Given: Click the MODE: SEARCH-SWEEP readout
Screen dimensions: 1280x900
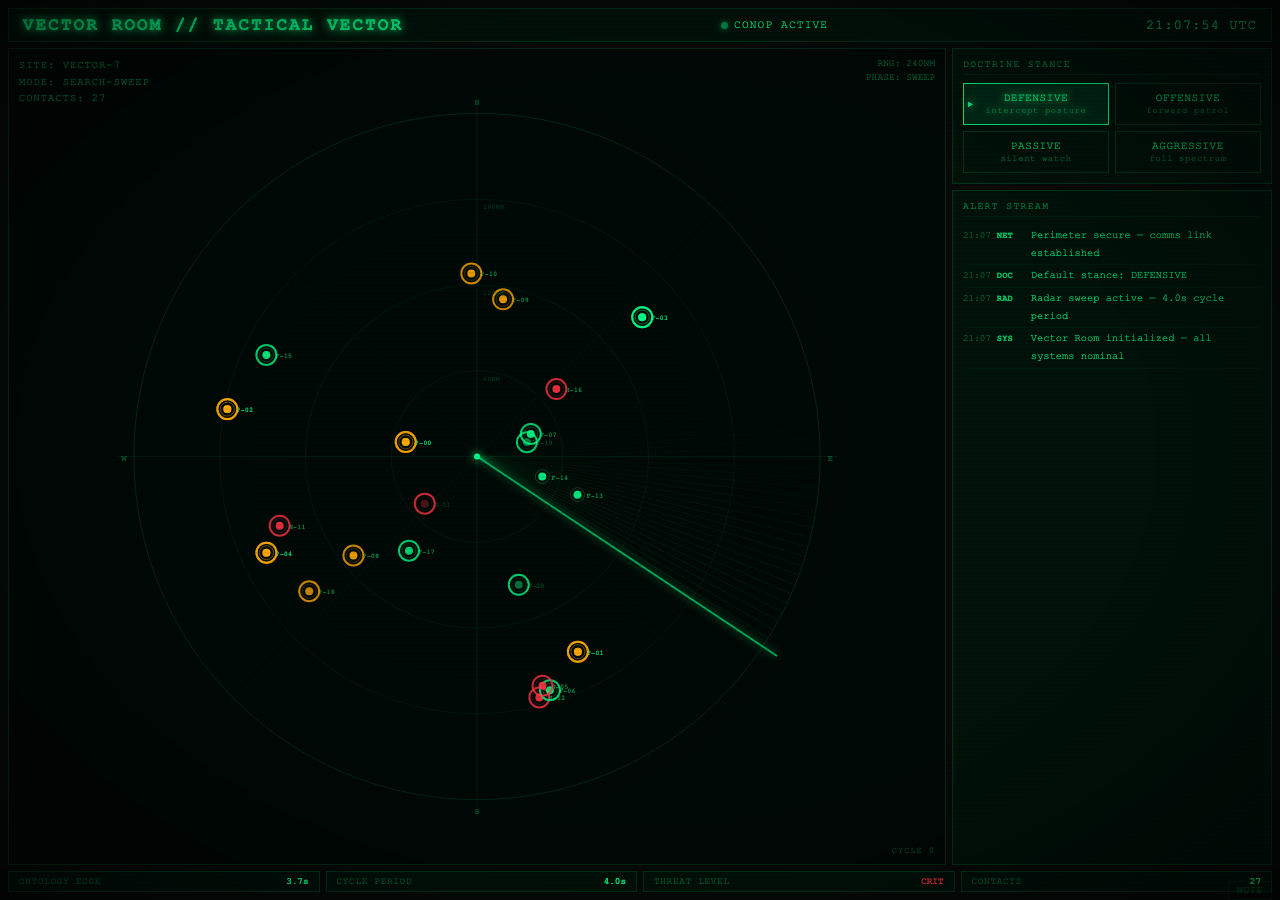Looking at the screenshot, I should (84, 82).
